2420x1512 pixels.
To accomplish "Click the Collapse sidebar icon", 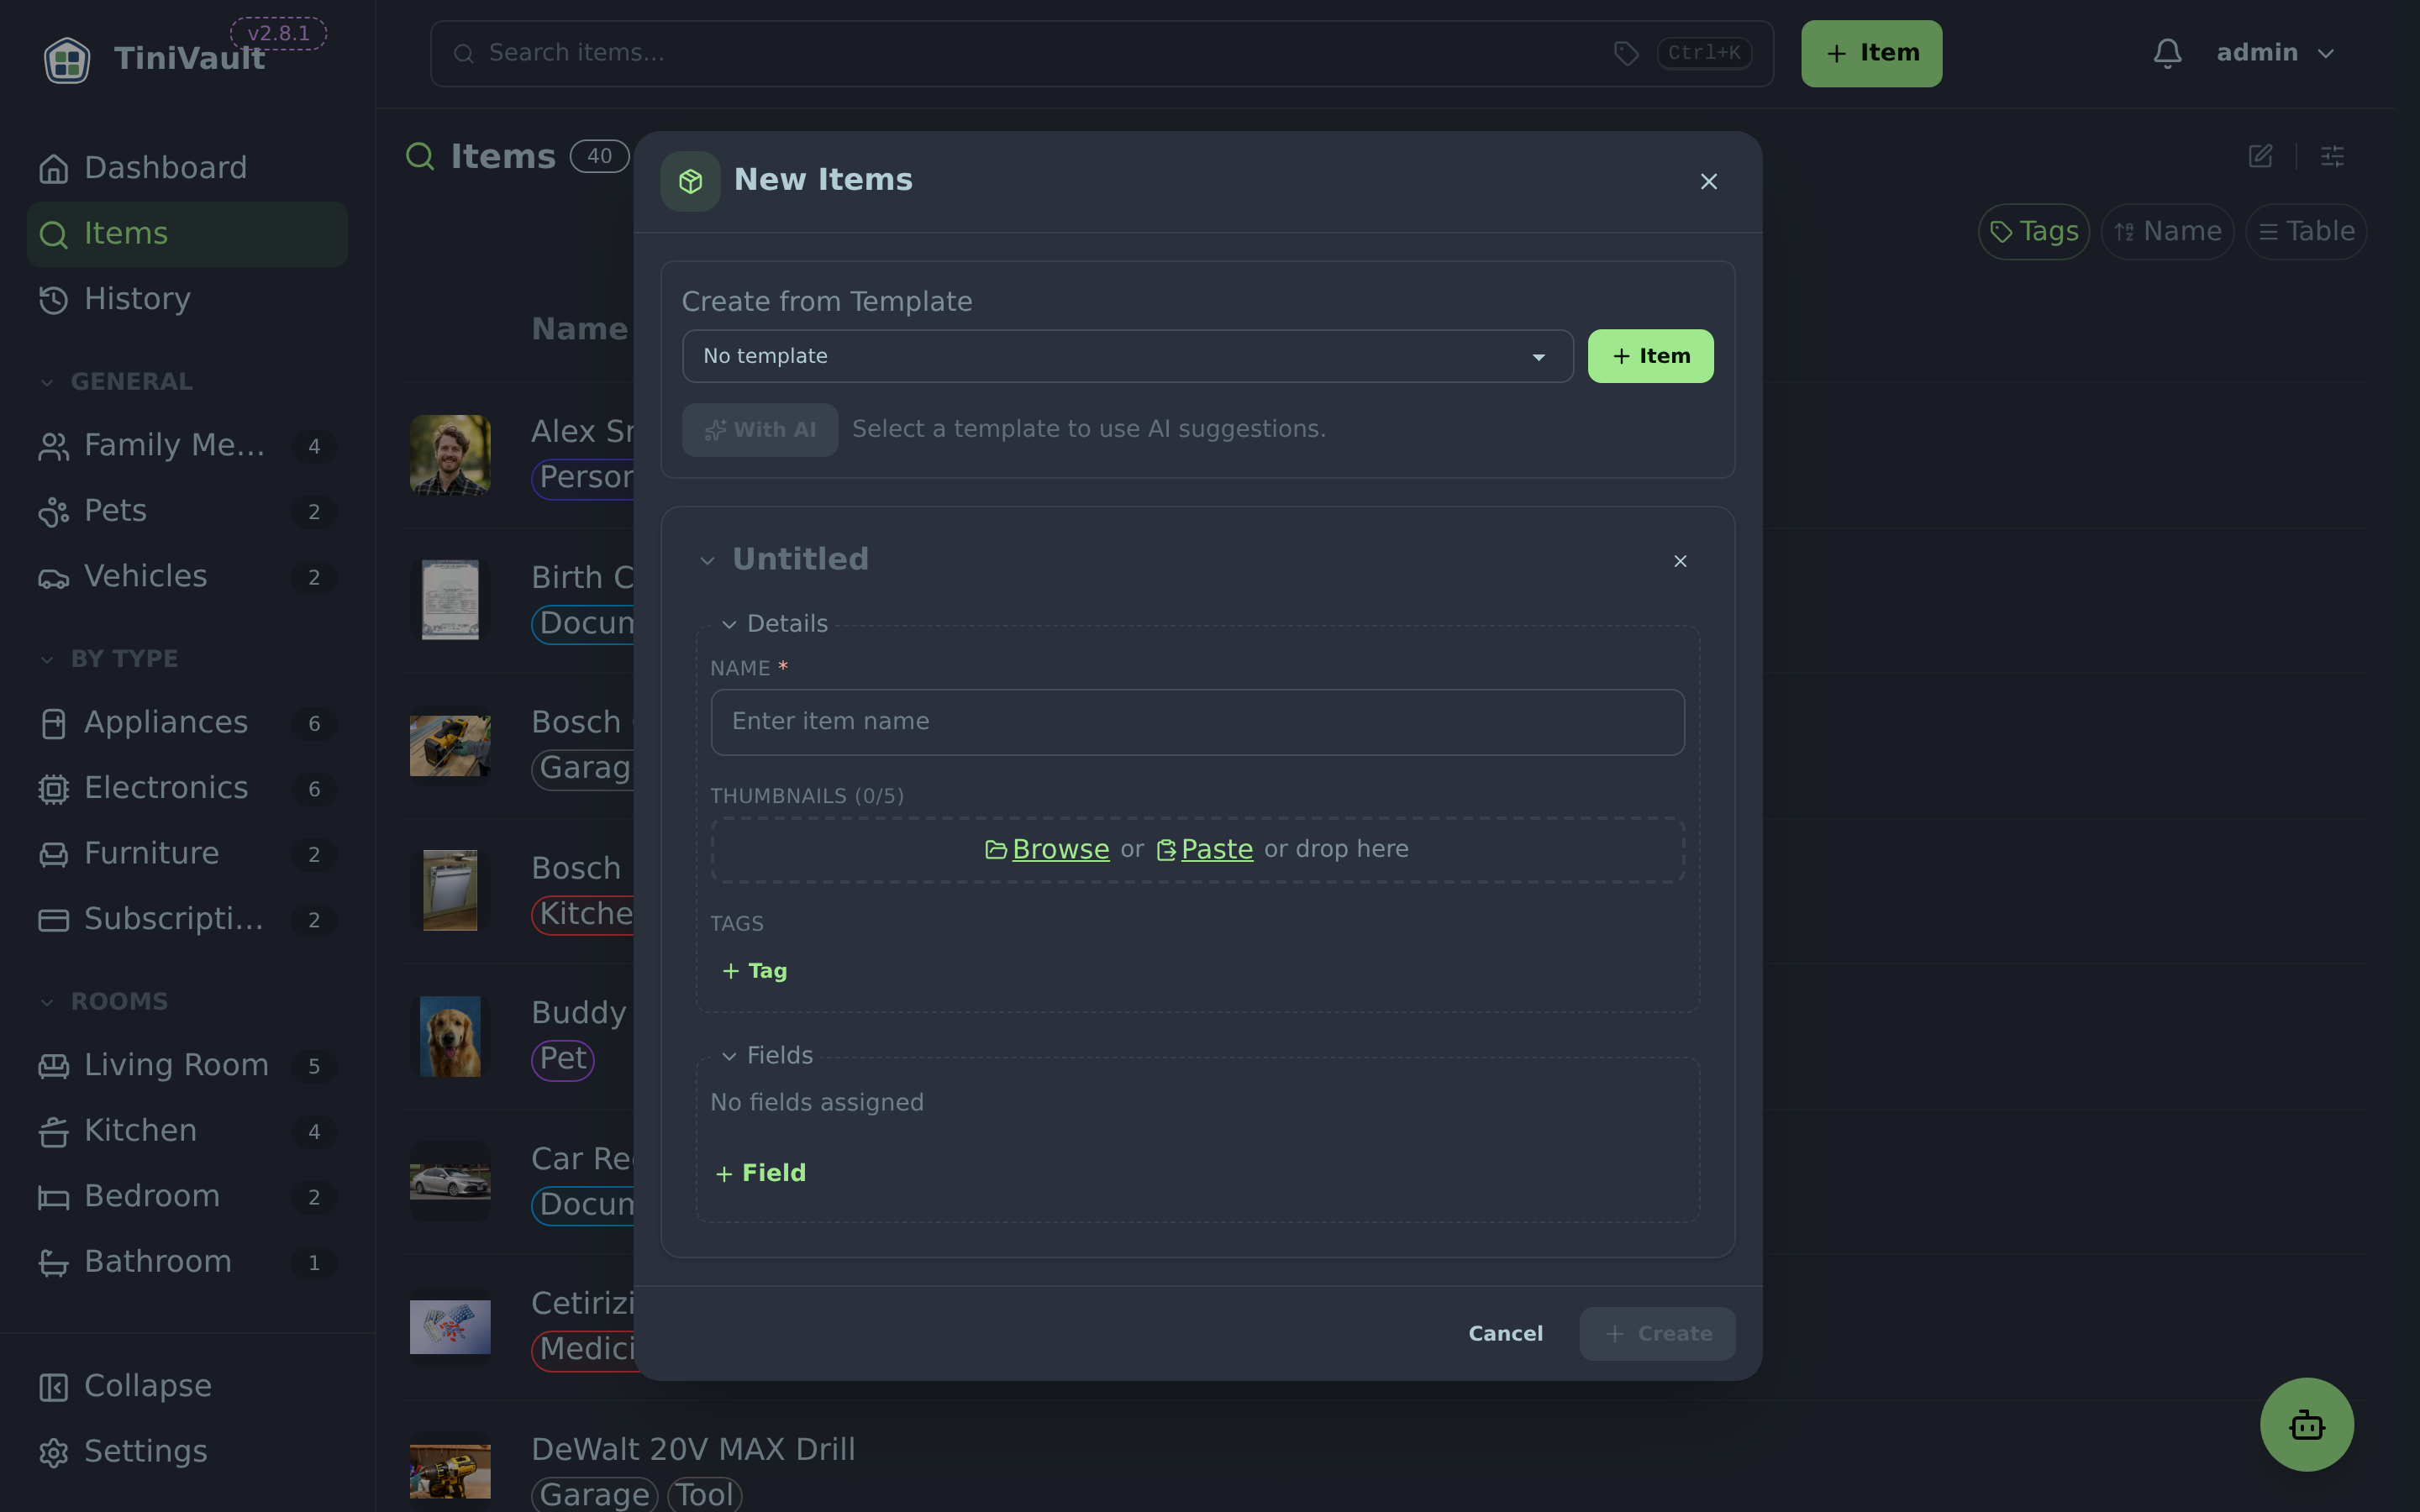I will tap(53, 1387).
